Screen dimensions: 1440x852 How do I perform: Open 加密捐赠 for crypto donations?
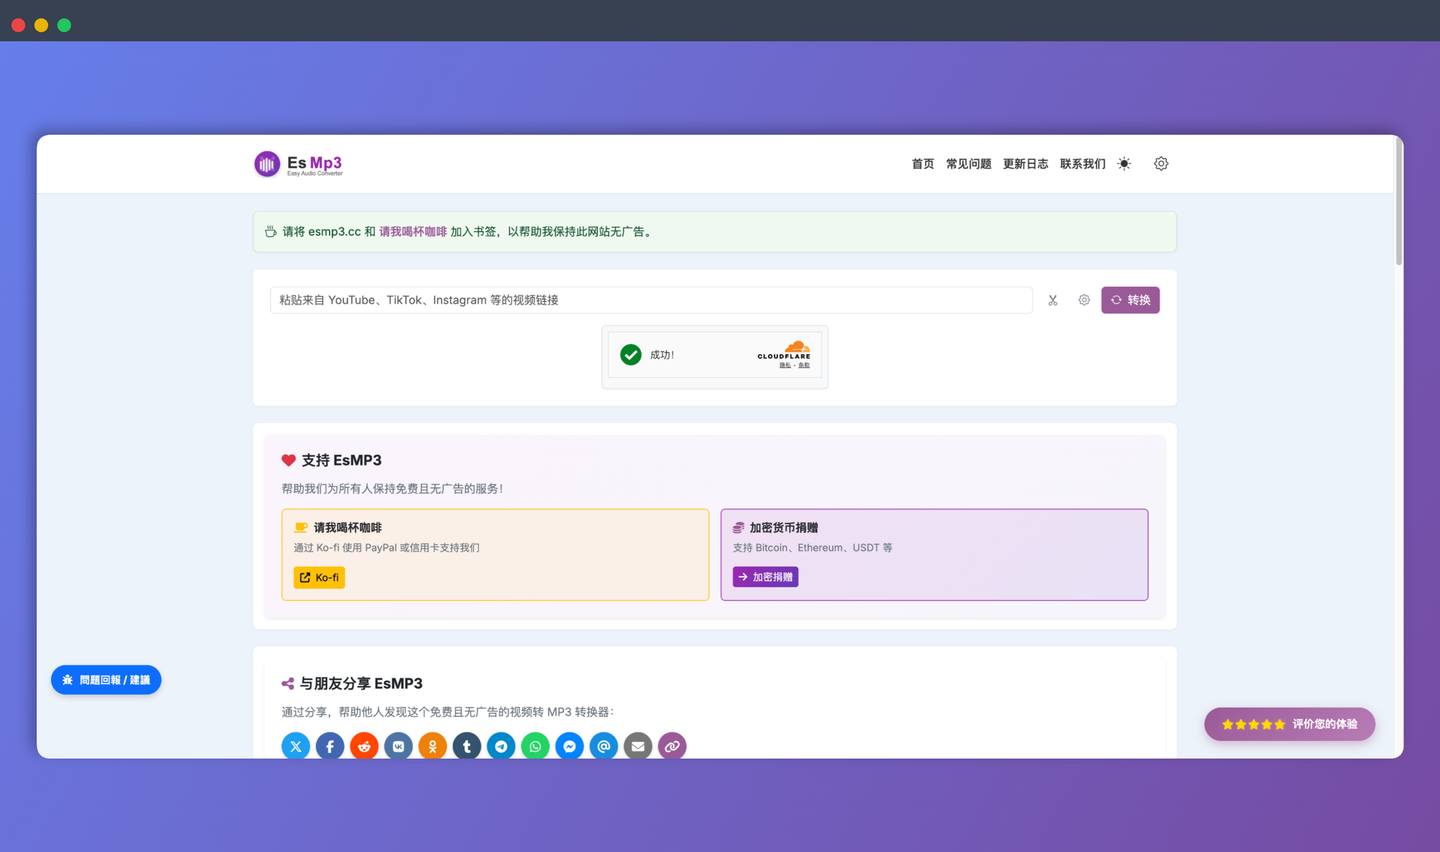764,576
